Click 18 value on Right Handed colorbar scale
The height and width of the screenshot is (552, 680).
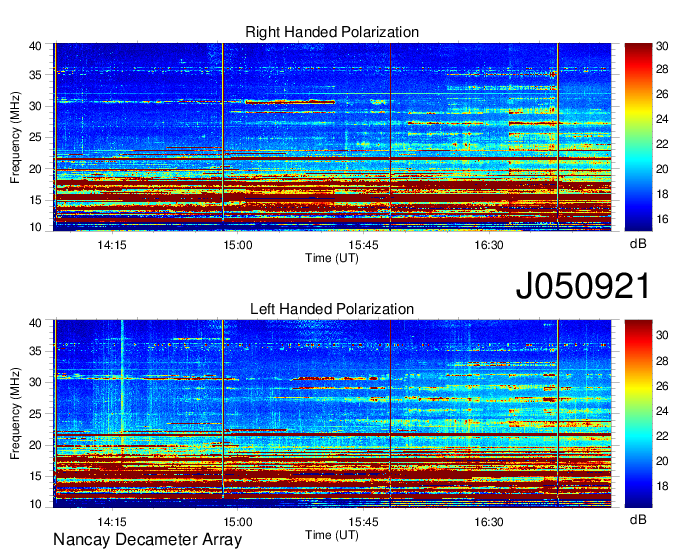[x=662, y=194]
